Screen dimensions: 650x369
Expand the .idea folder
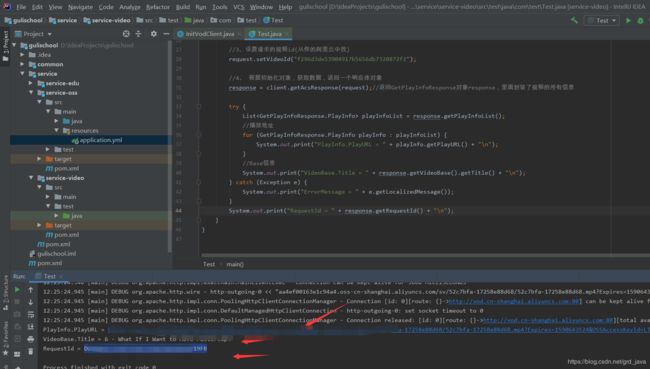(23, 55)
